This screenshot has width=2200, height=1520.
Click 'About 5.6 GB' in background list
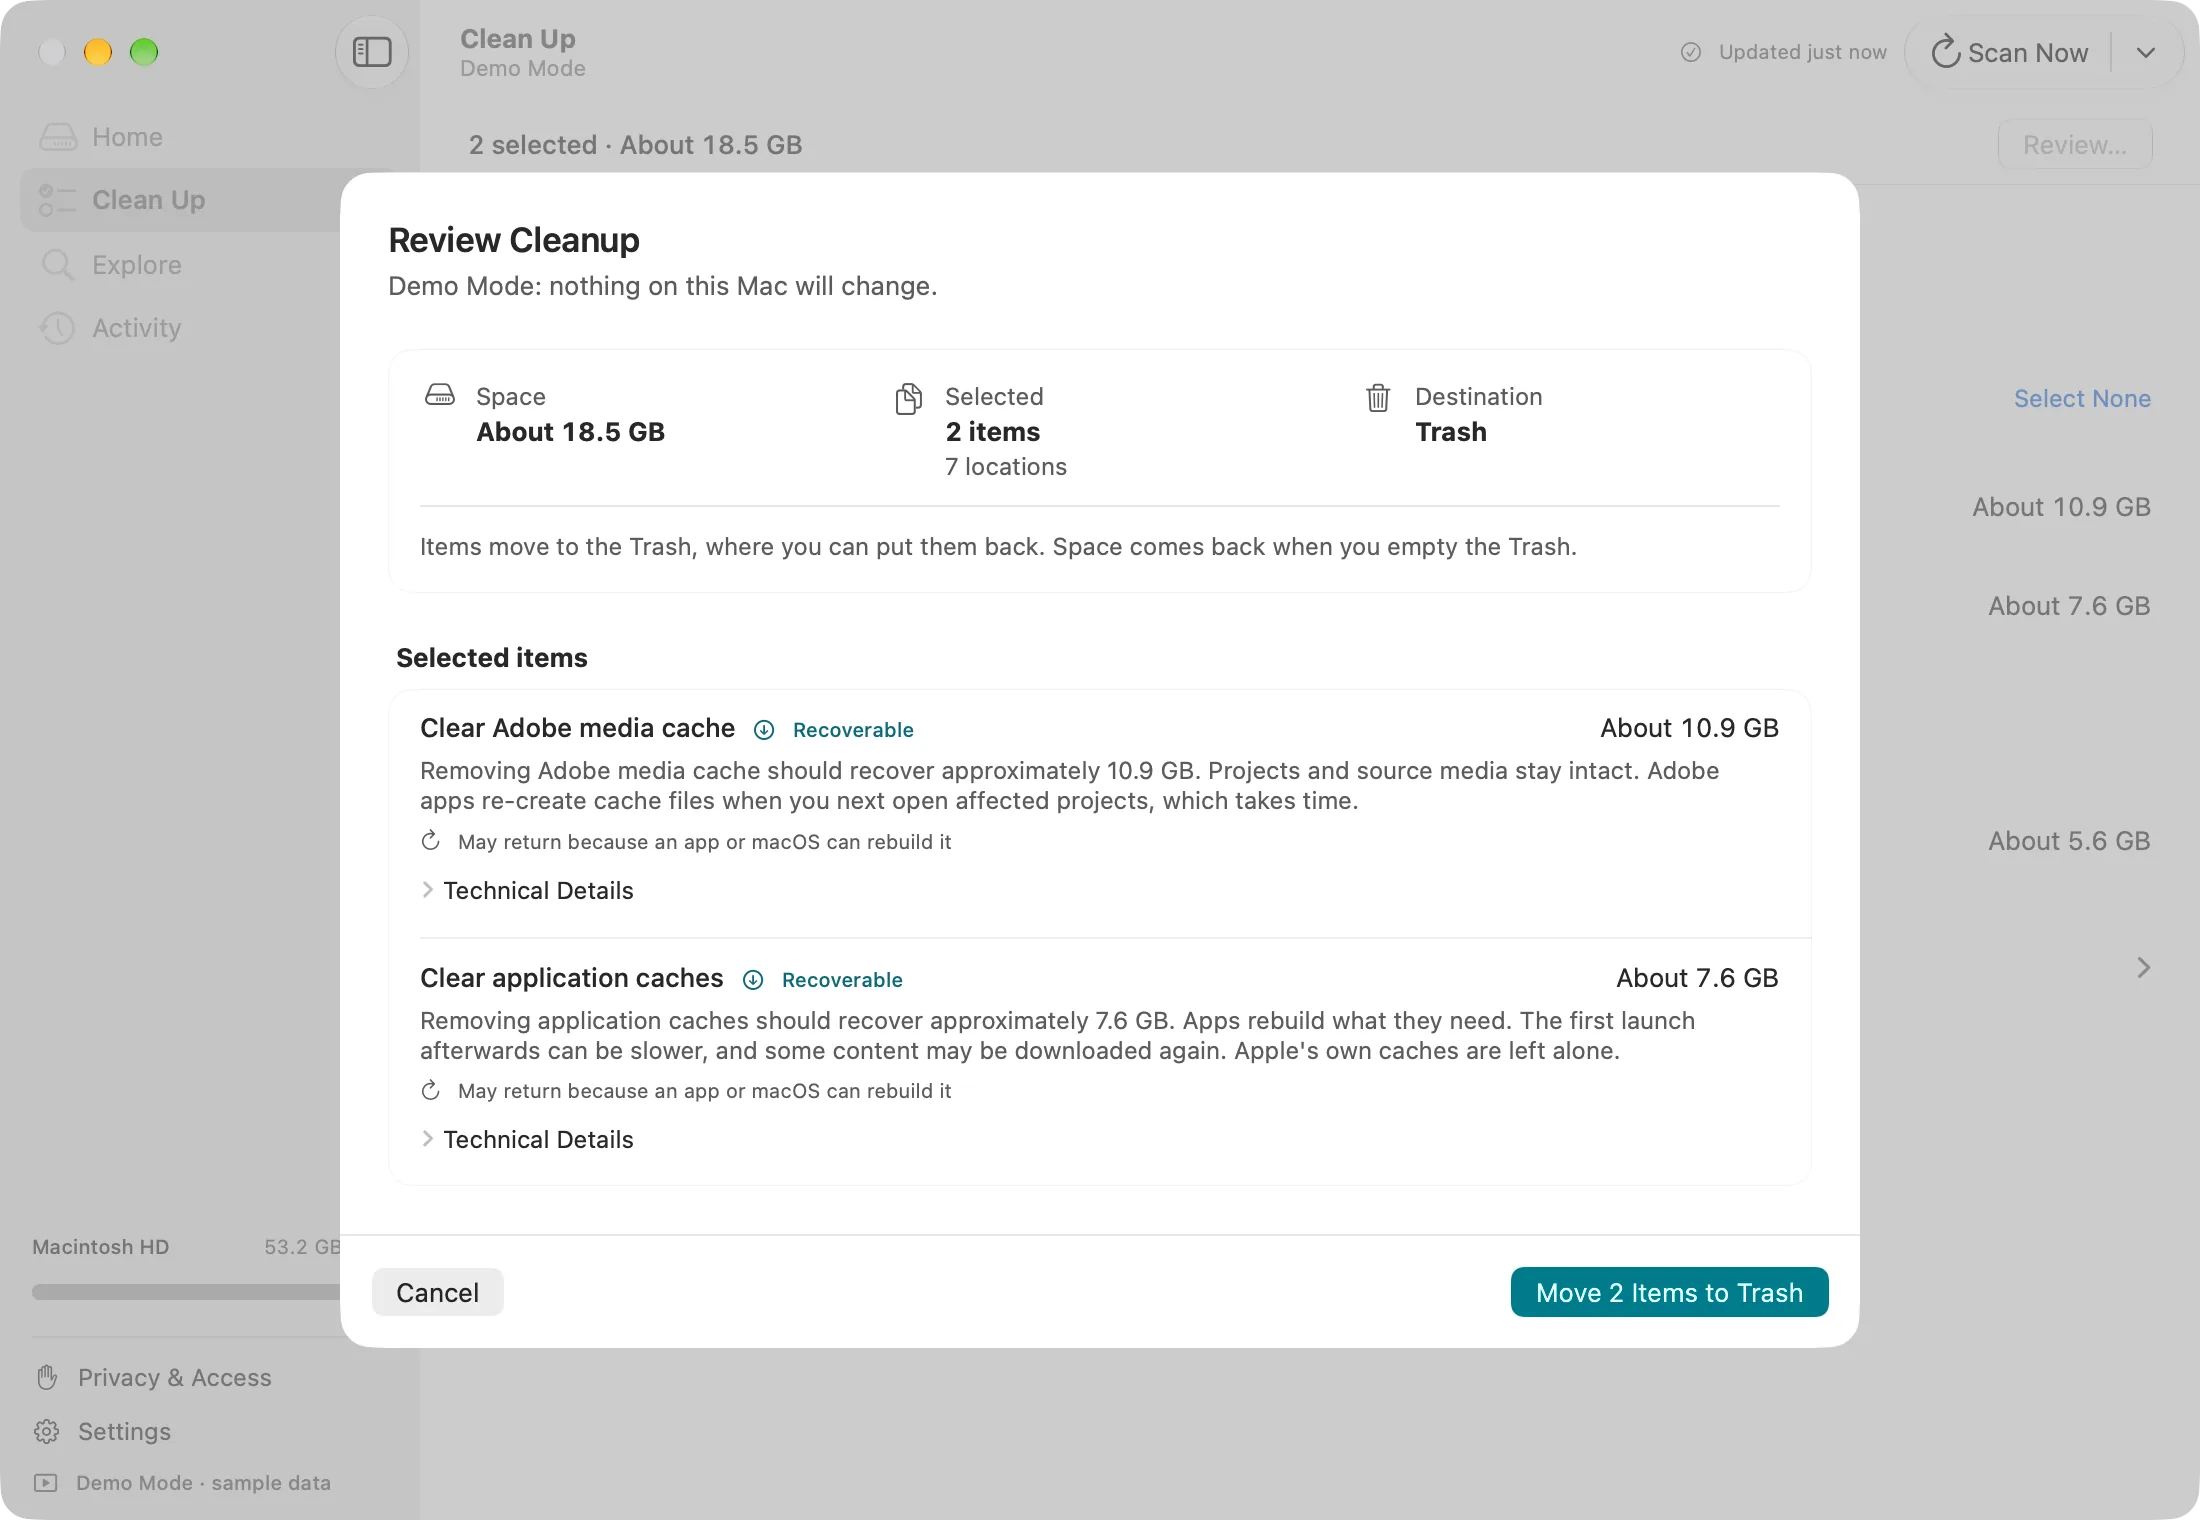[x=2069, y=841]
